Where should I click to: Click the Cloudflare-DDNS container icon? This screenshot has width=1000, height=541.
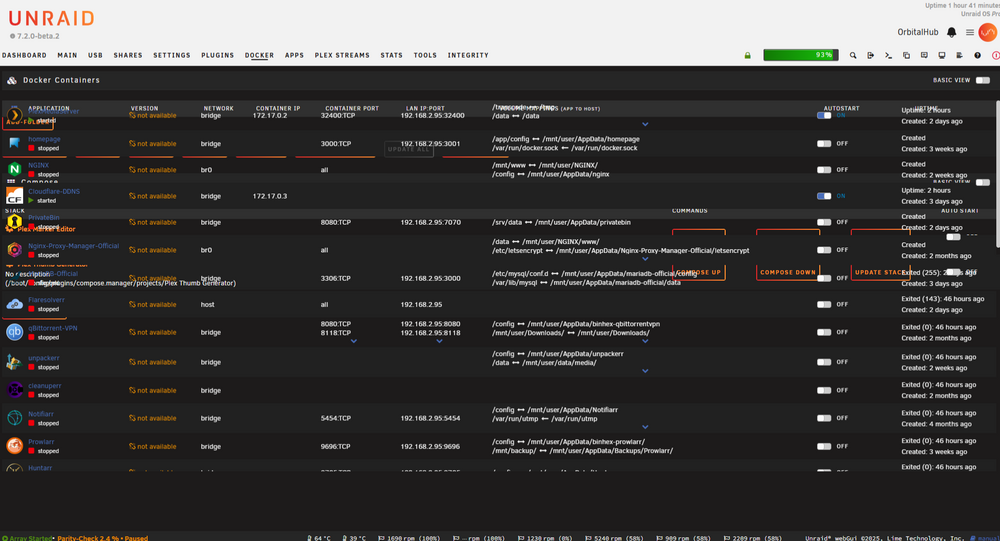pos(14,196)
